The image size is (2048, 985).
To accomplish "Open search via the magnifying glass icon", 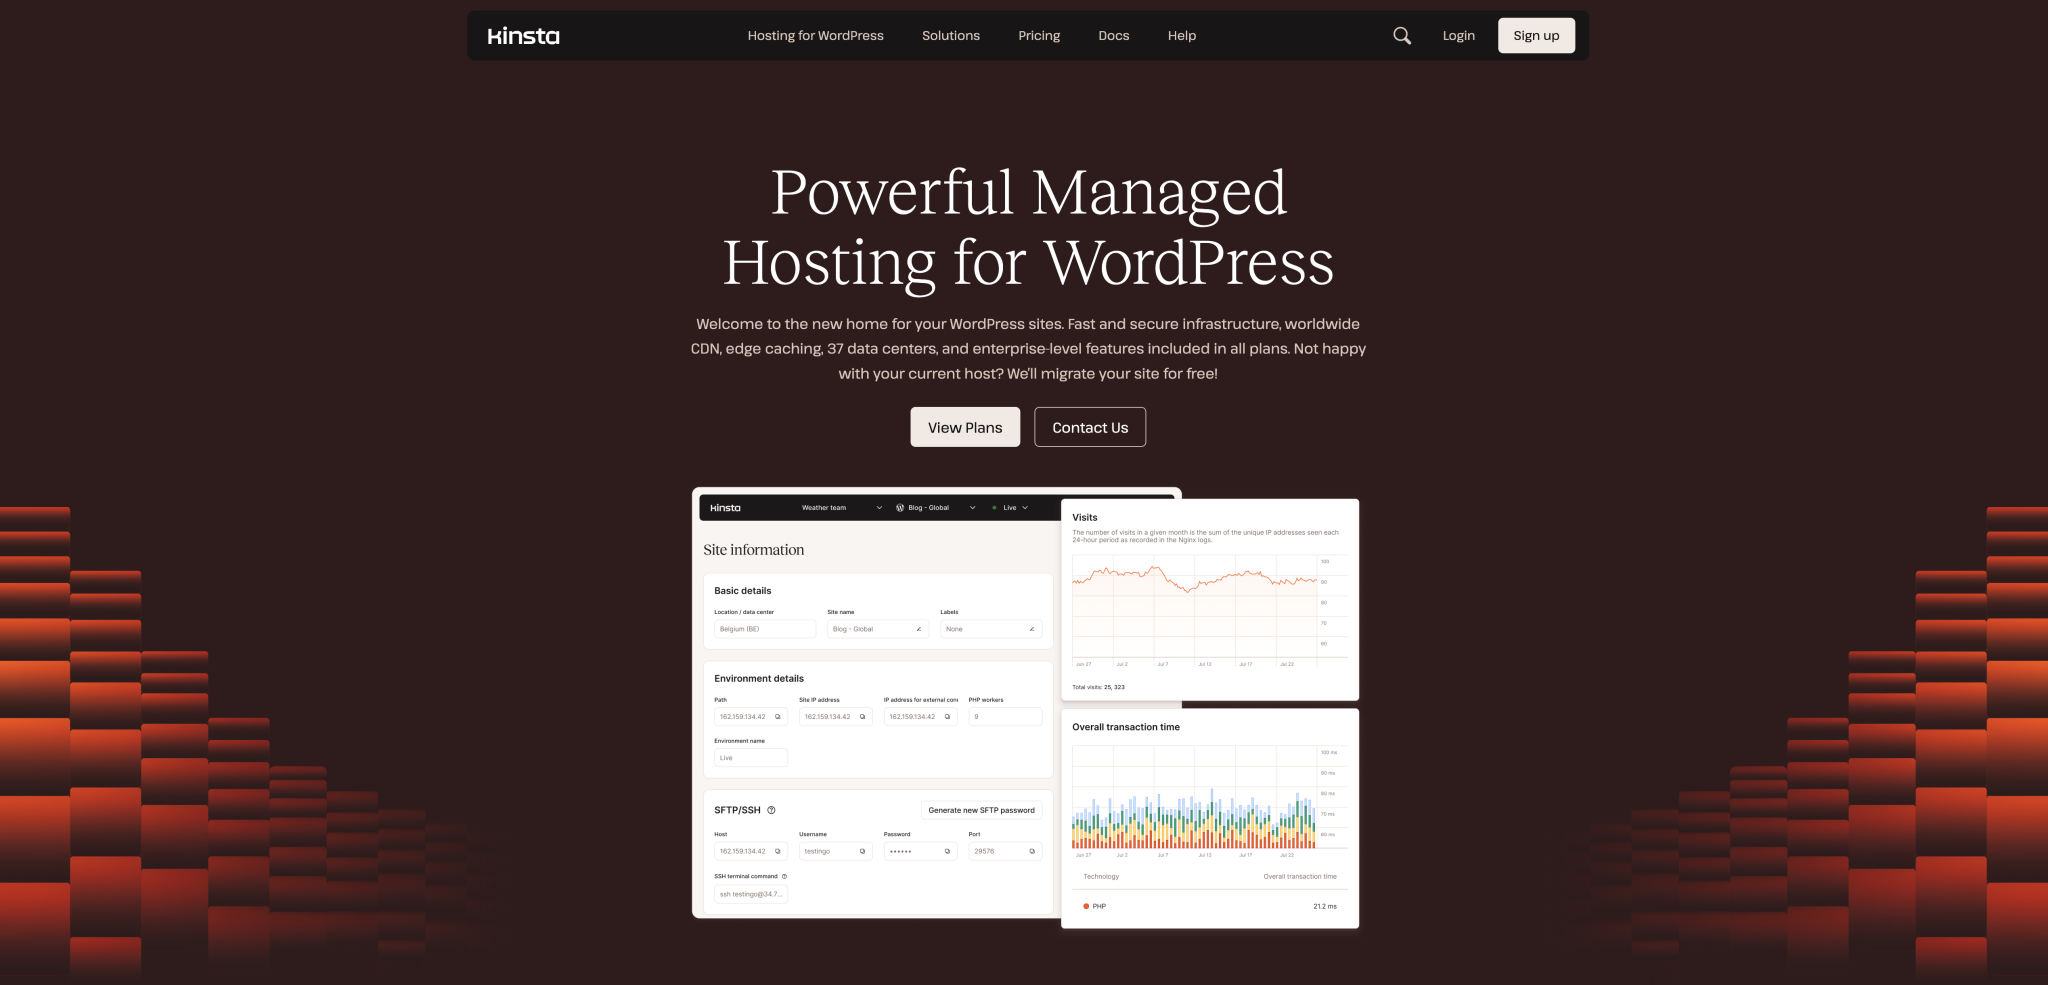I will 1401,35.
